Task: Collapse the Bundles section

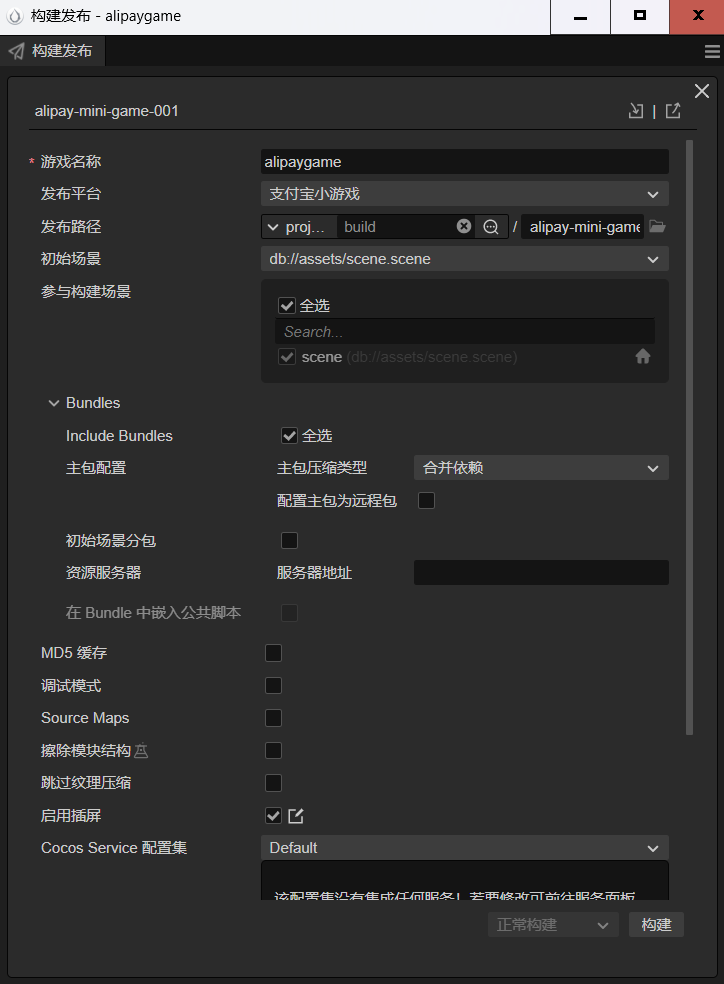Action: (54, 403)
